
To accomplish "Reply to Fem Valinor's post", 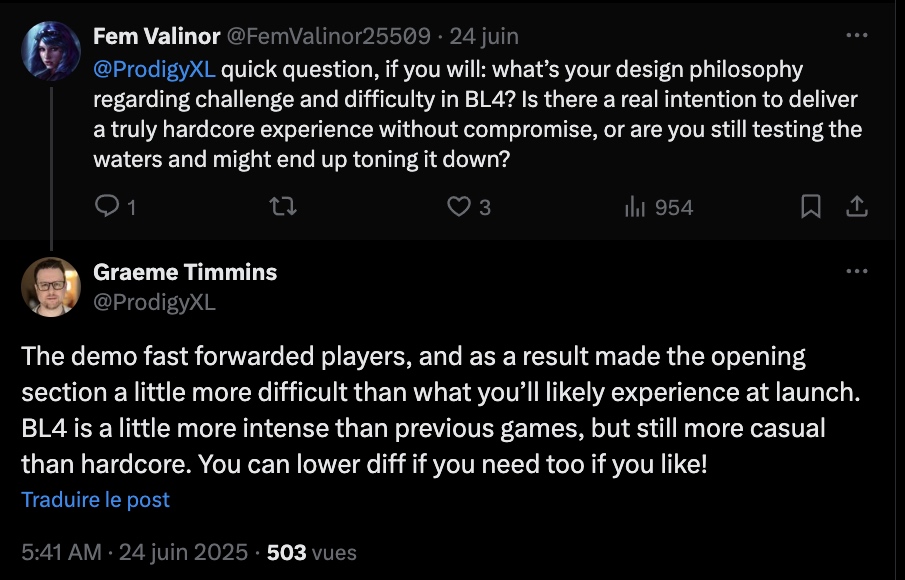I will coord(115,206).
